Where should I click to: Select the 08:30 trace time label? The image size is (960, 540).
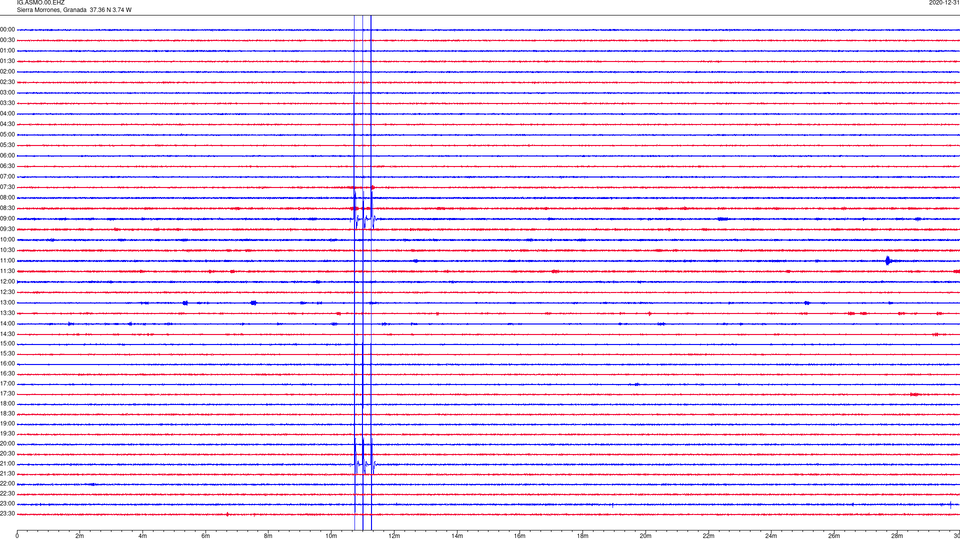click(7, 208)
